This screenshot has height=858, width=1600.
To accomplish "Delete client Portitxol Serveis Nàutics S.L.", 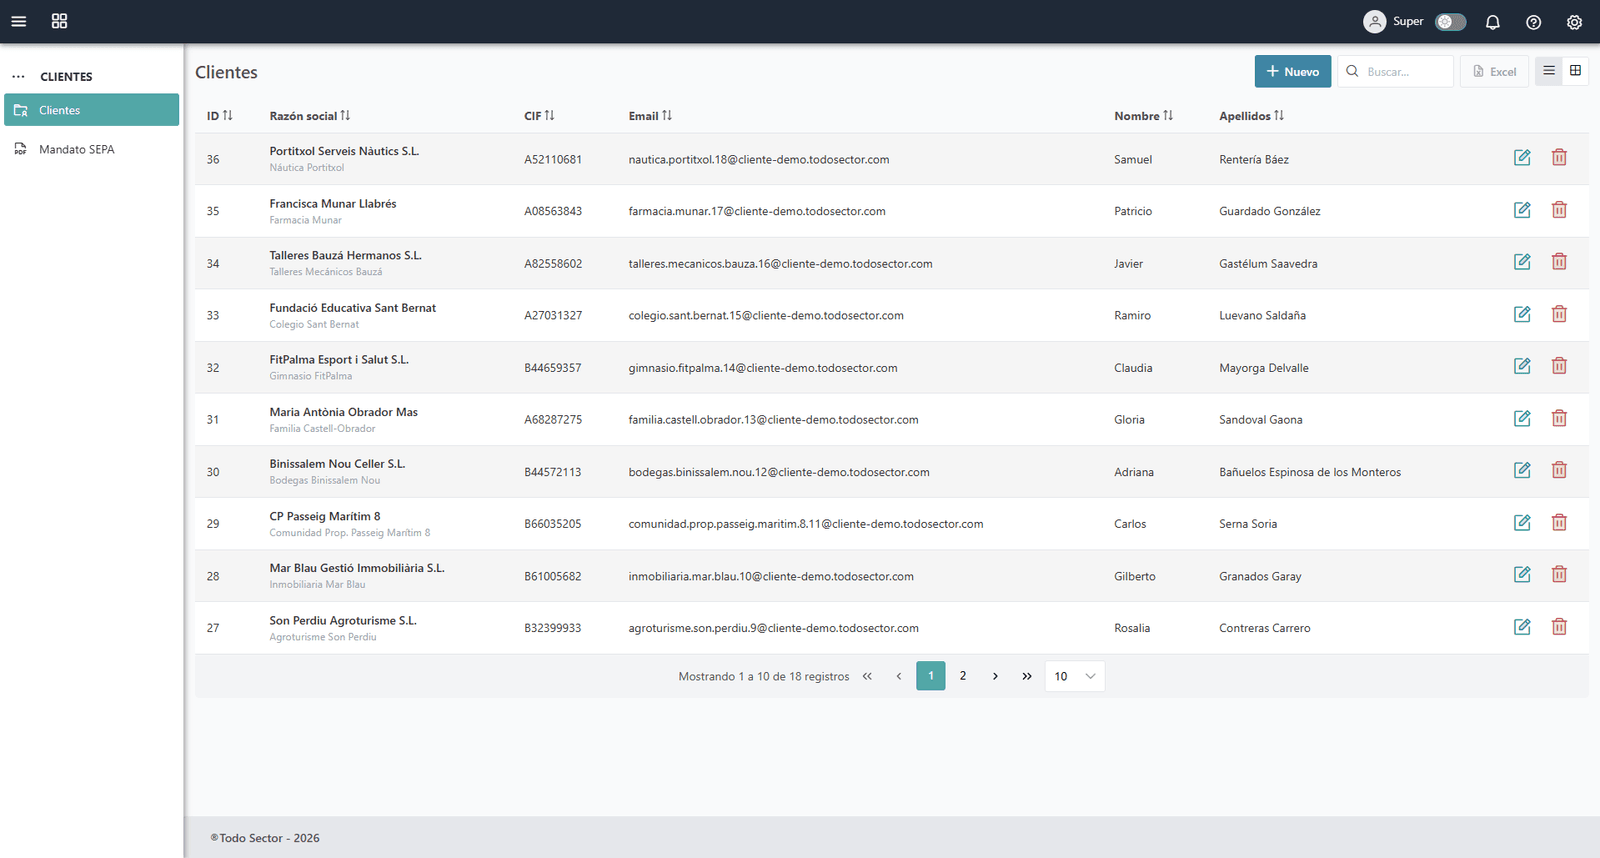I will pyautogui.click(x=1559, y=158).
